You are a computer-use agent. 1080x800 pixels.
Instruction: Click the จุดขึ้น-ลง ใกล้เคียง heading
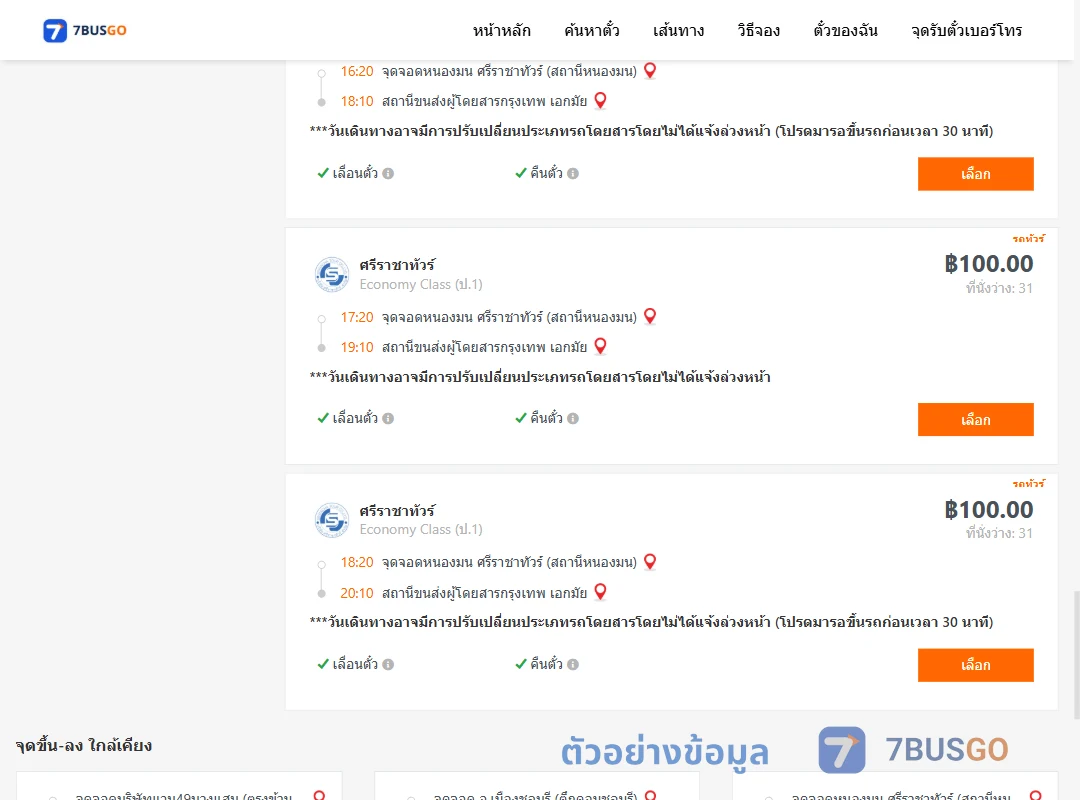pyautogui.click(x=83, y=746)
